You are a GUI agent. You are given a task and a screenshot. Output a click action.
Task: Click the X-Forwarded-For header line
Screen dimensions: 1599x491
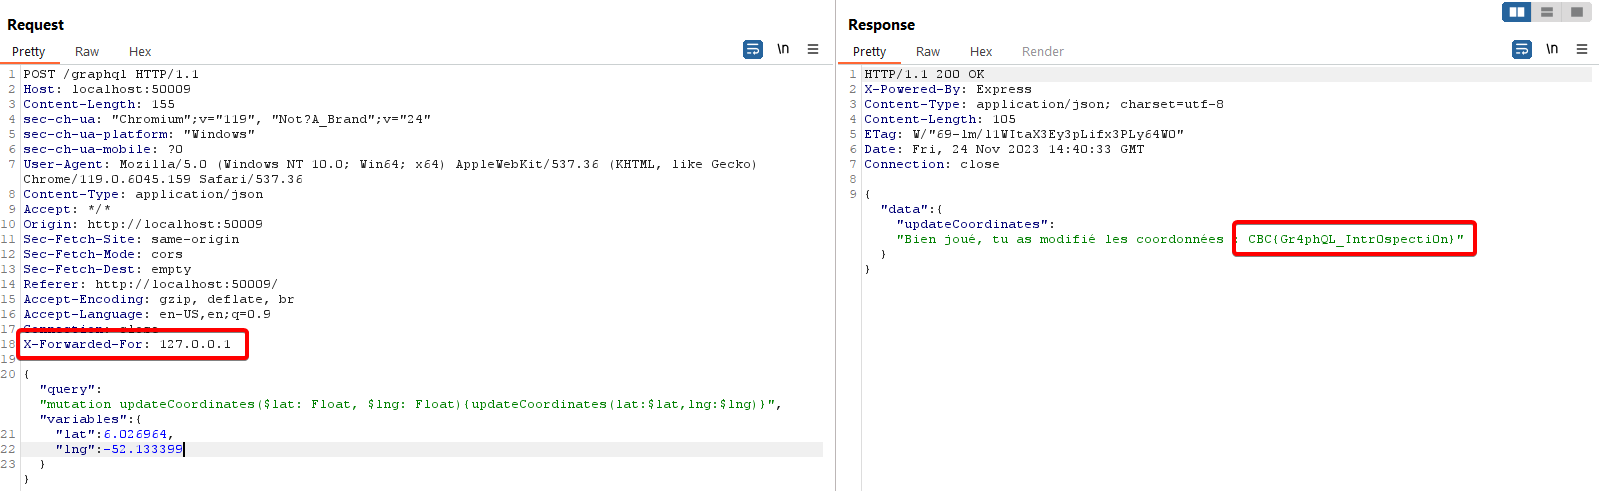(127, 344)
